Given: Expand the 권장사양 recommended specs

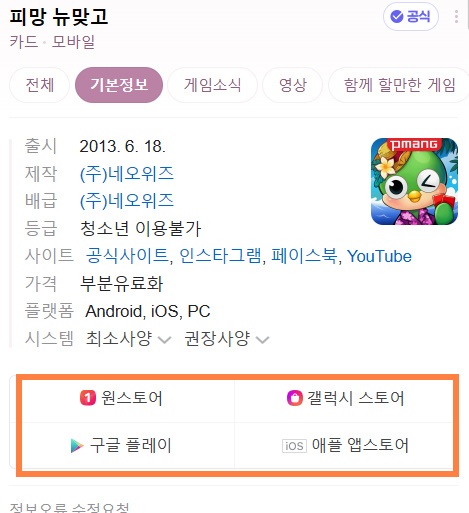Looking at the screenshot, I should click(227, 339).
